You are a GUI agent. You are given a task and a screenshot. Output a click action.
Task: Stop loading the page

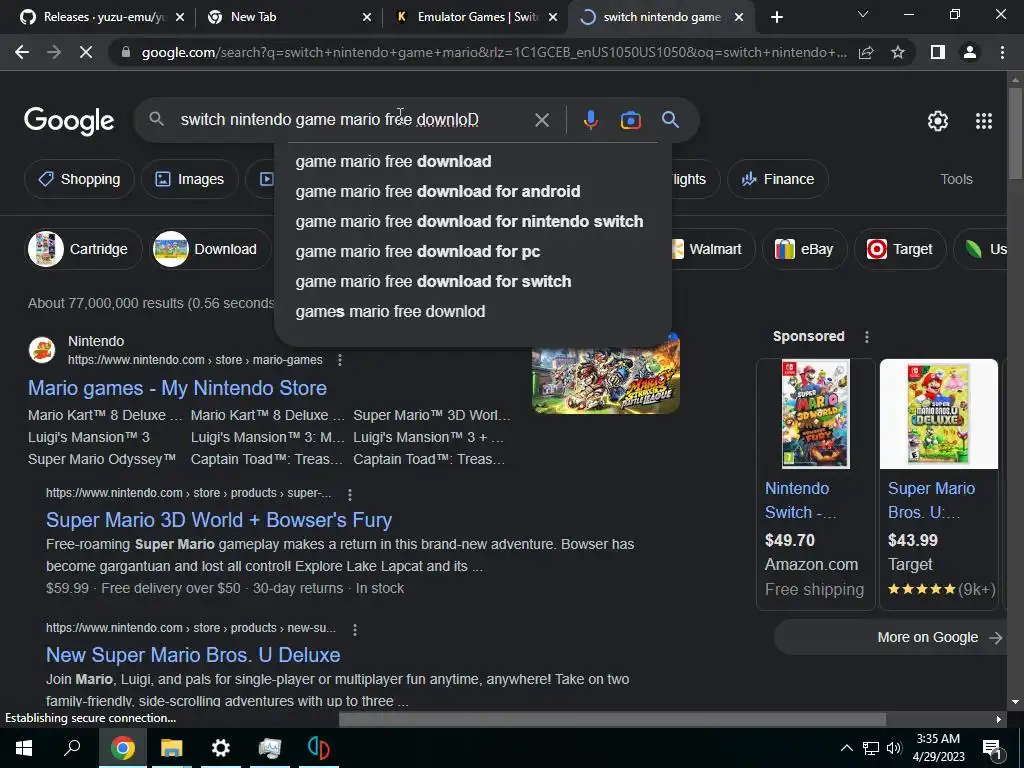pyautogui.click(x=86, y=52)
